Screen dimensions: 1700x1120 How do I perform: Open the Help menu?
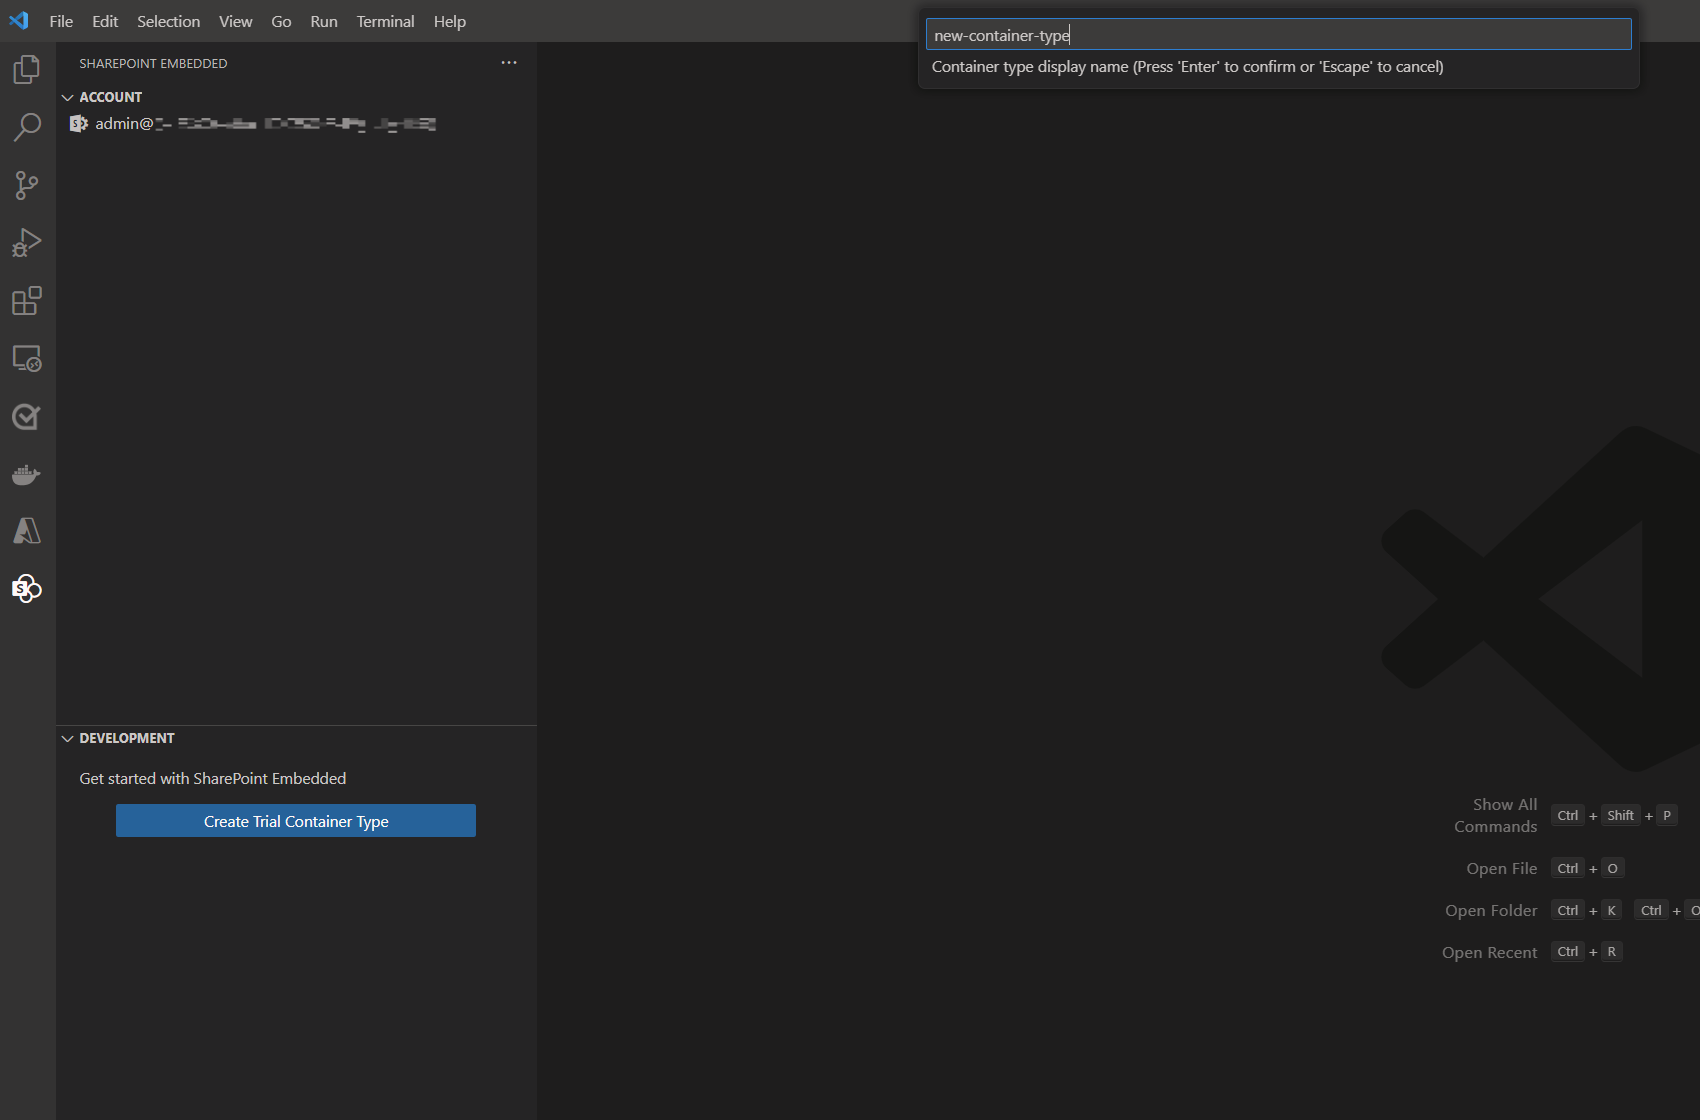[449, 21]
